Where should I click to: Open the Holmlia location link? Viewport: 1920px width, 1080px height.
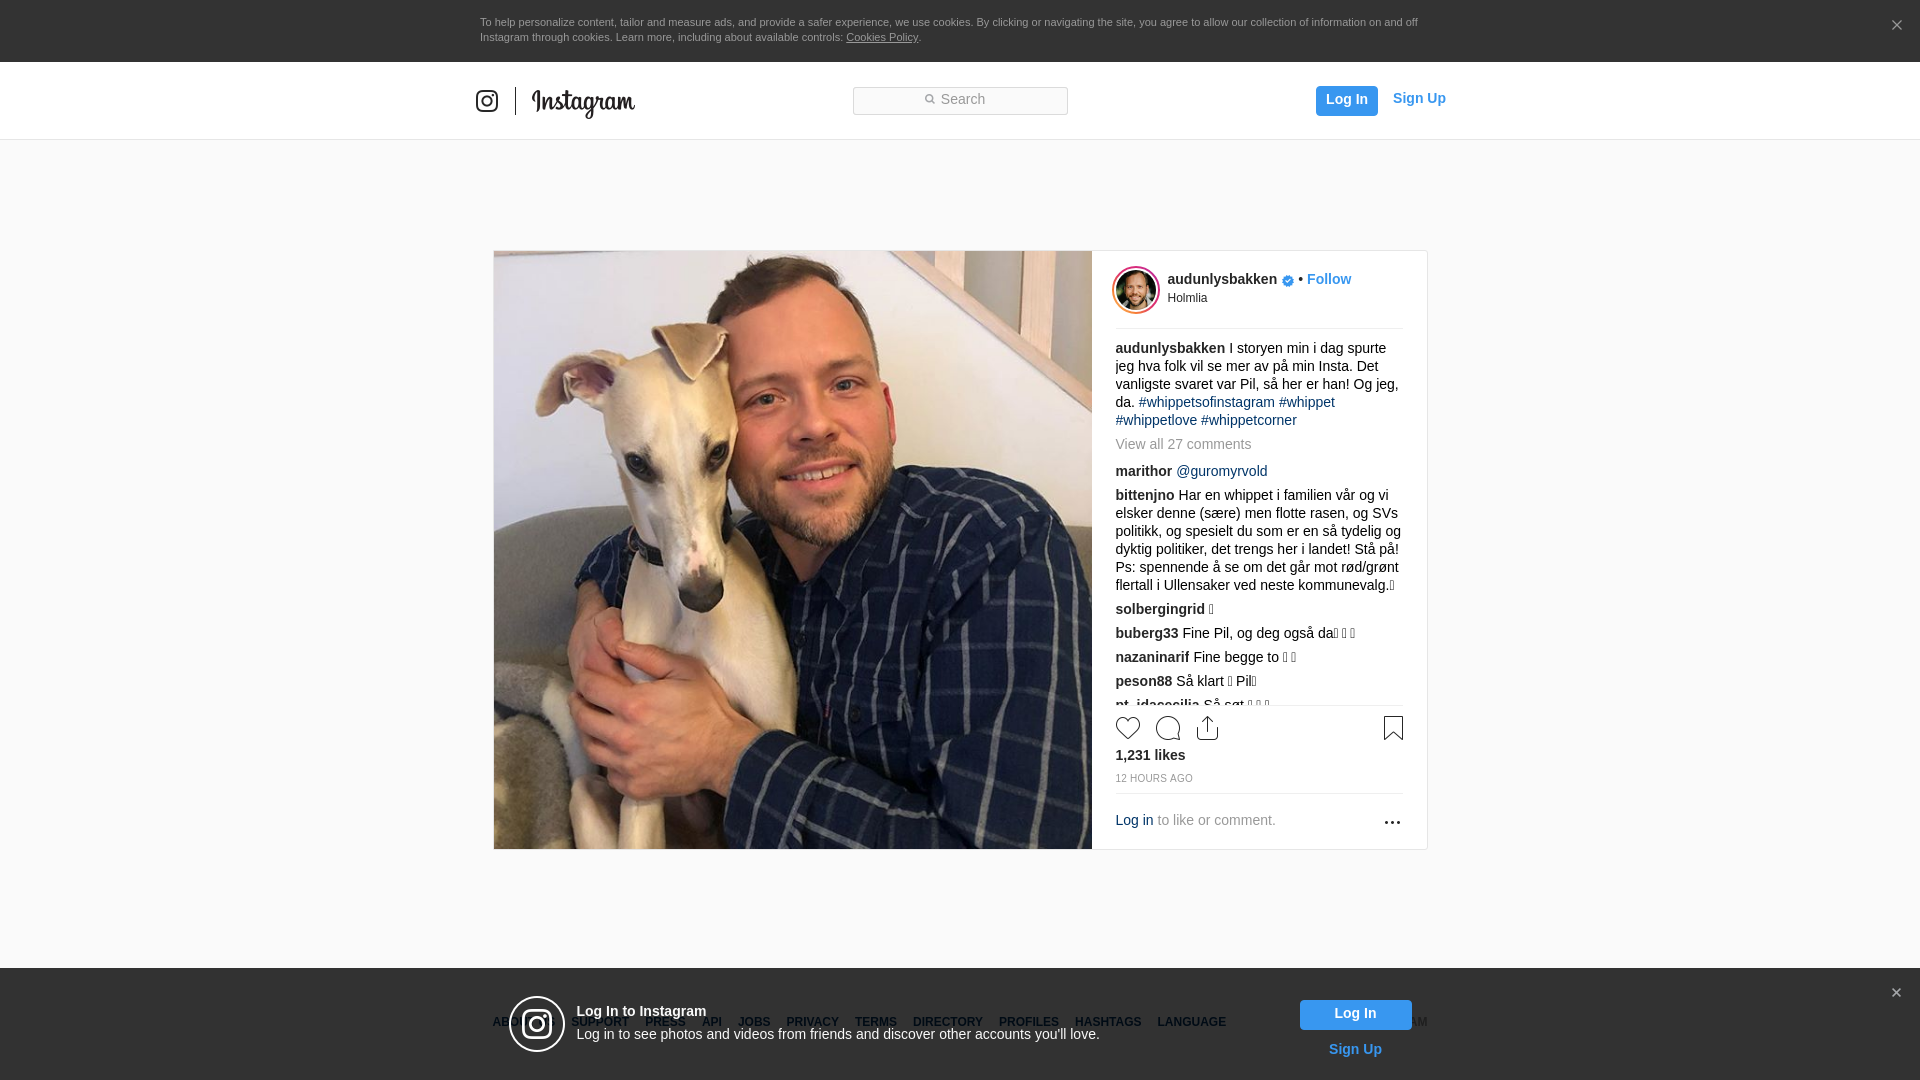1187,298
